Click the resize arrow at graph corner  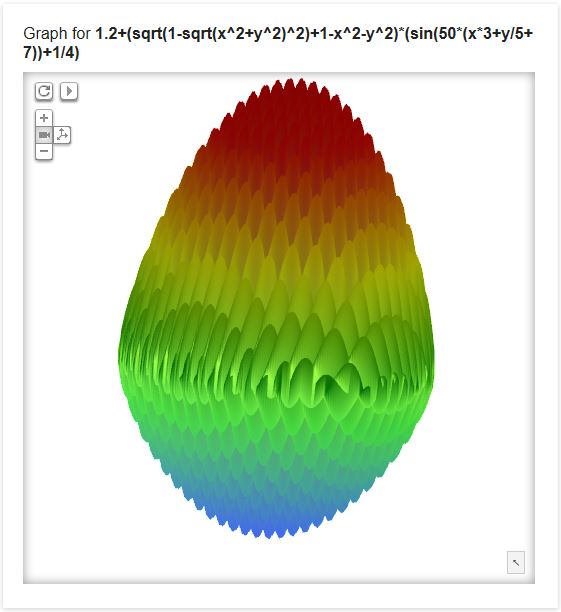(516, 562)
